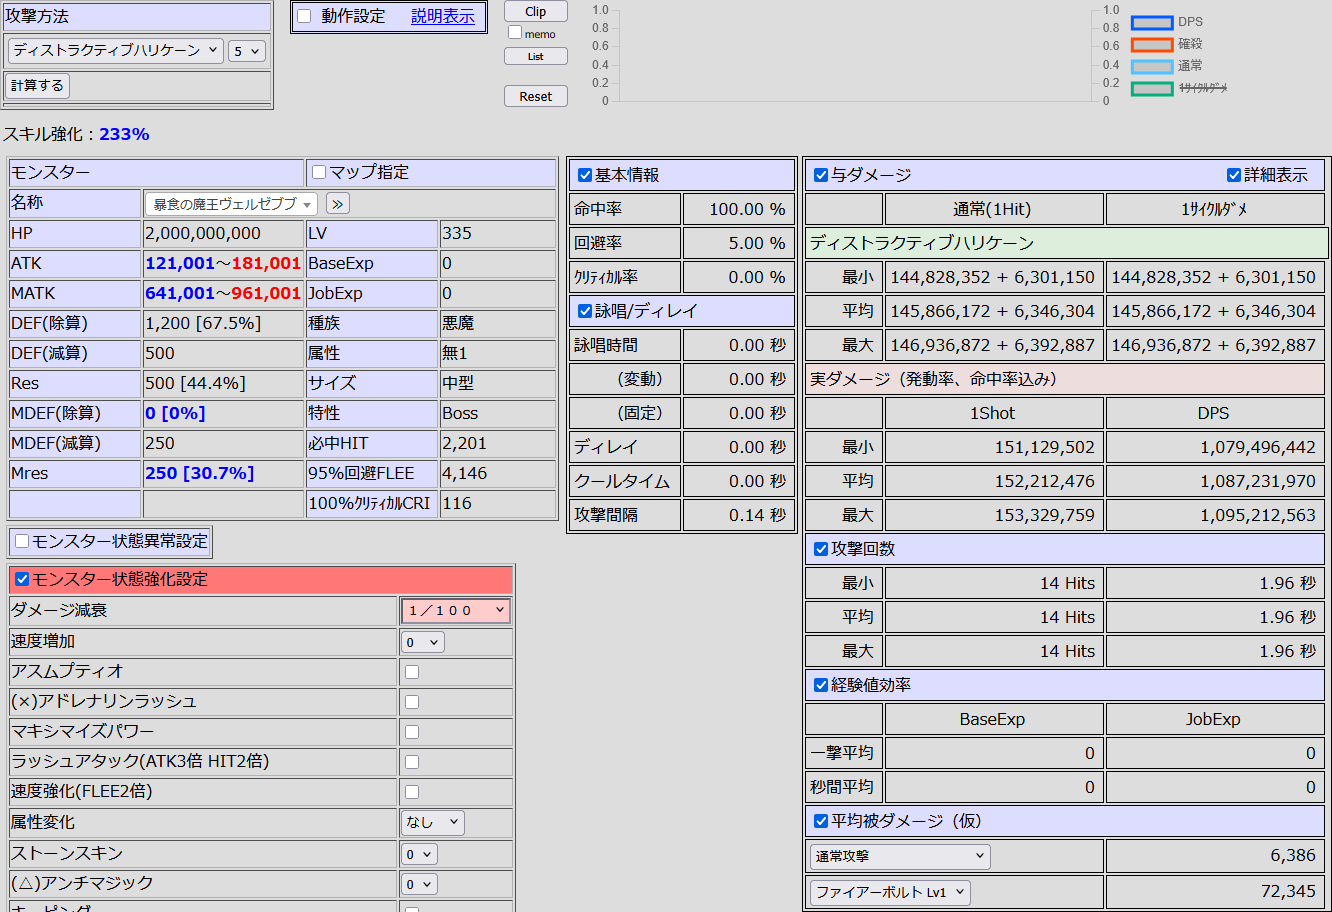Uncheck the 詳細表示 checkbox

click(1234, 175)
